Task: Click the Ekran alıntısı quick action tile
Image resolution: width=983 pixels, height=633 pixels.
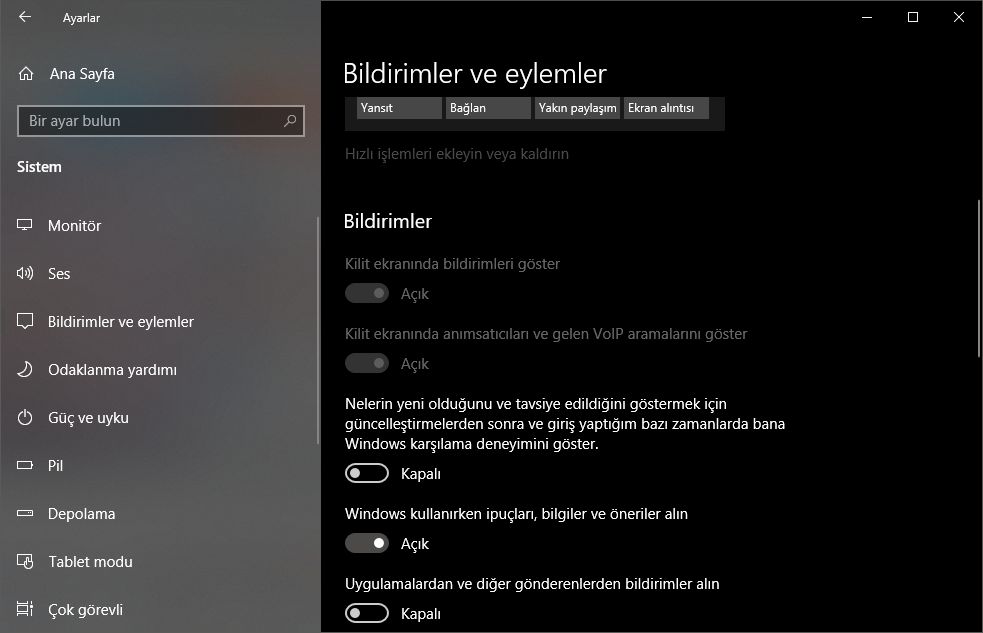Action: 666,108
